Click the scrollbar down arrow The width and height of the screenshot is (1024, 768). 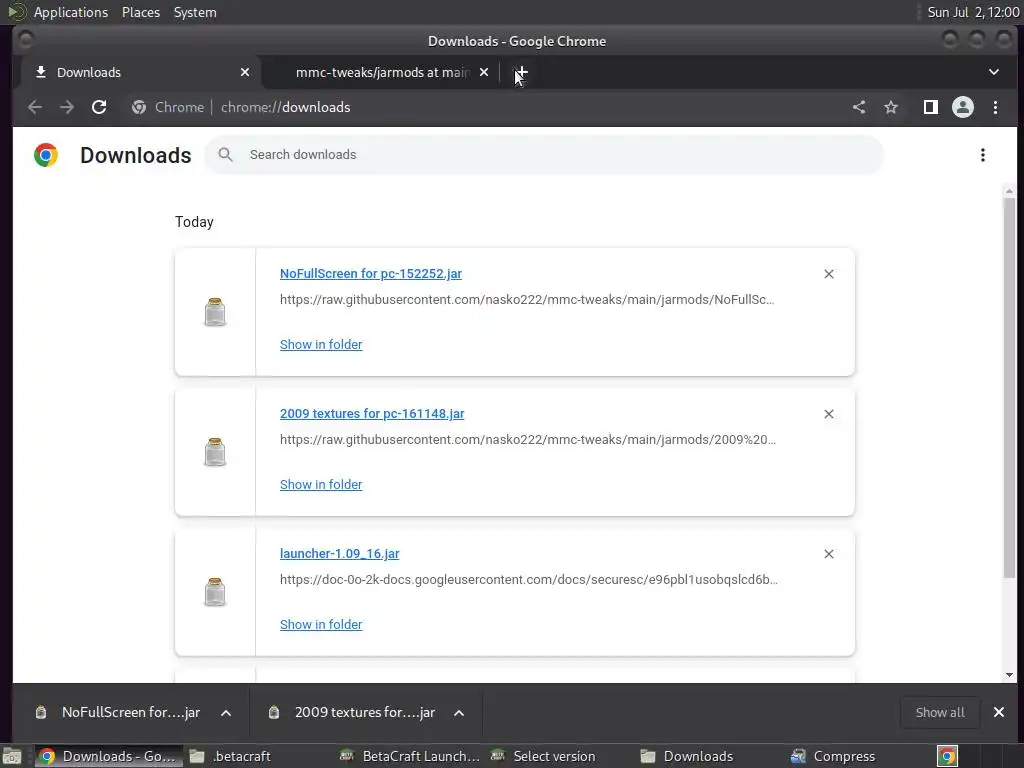pos(1010,675)
